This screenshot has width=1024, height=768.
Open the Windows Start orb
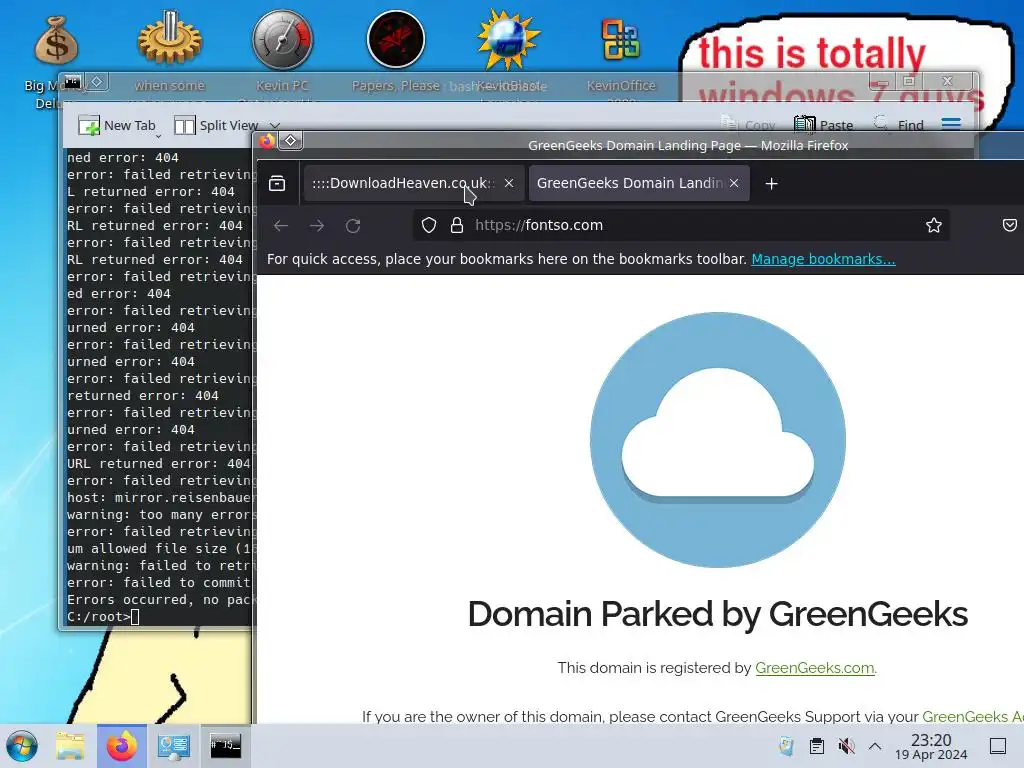[22, 746]
